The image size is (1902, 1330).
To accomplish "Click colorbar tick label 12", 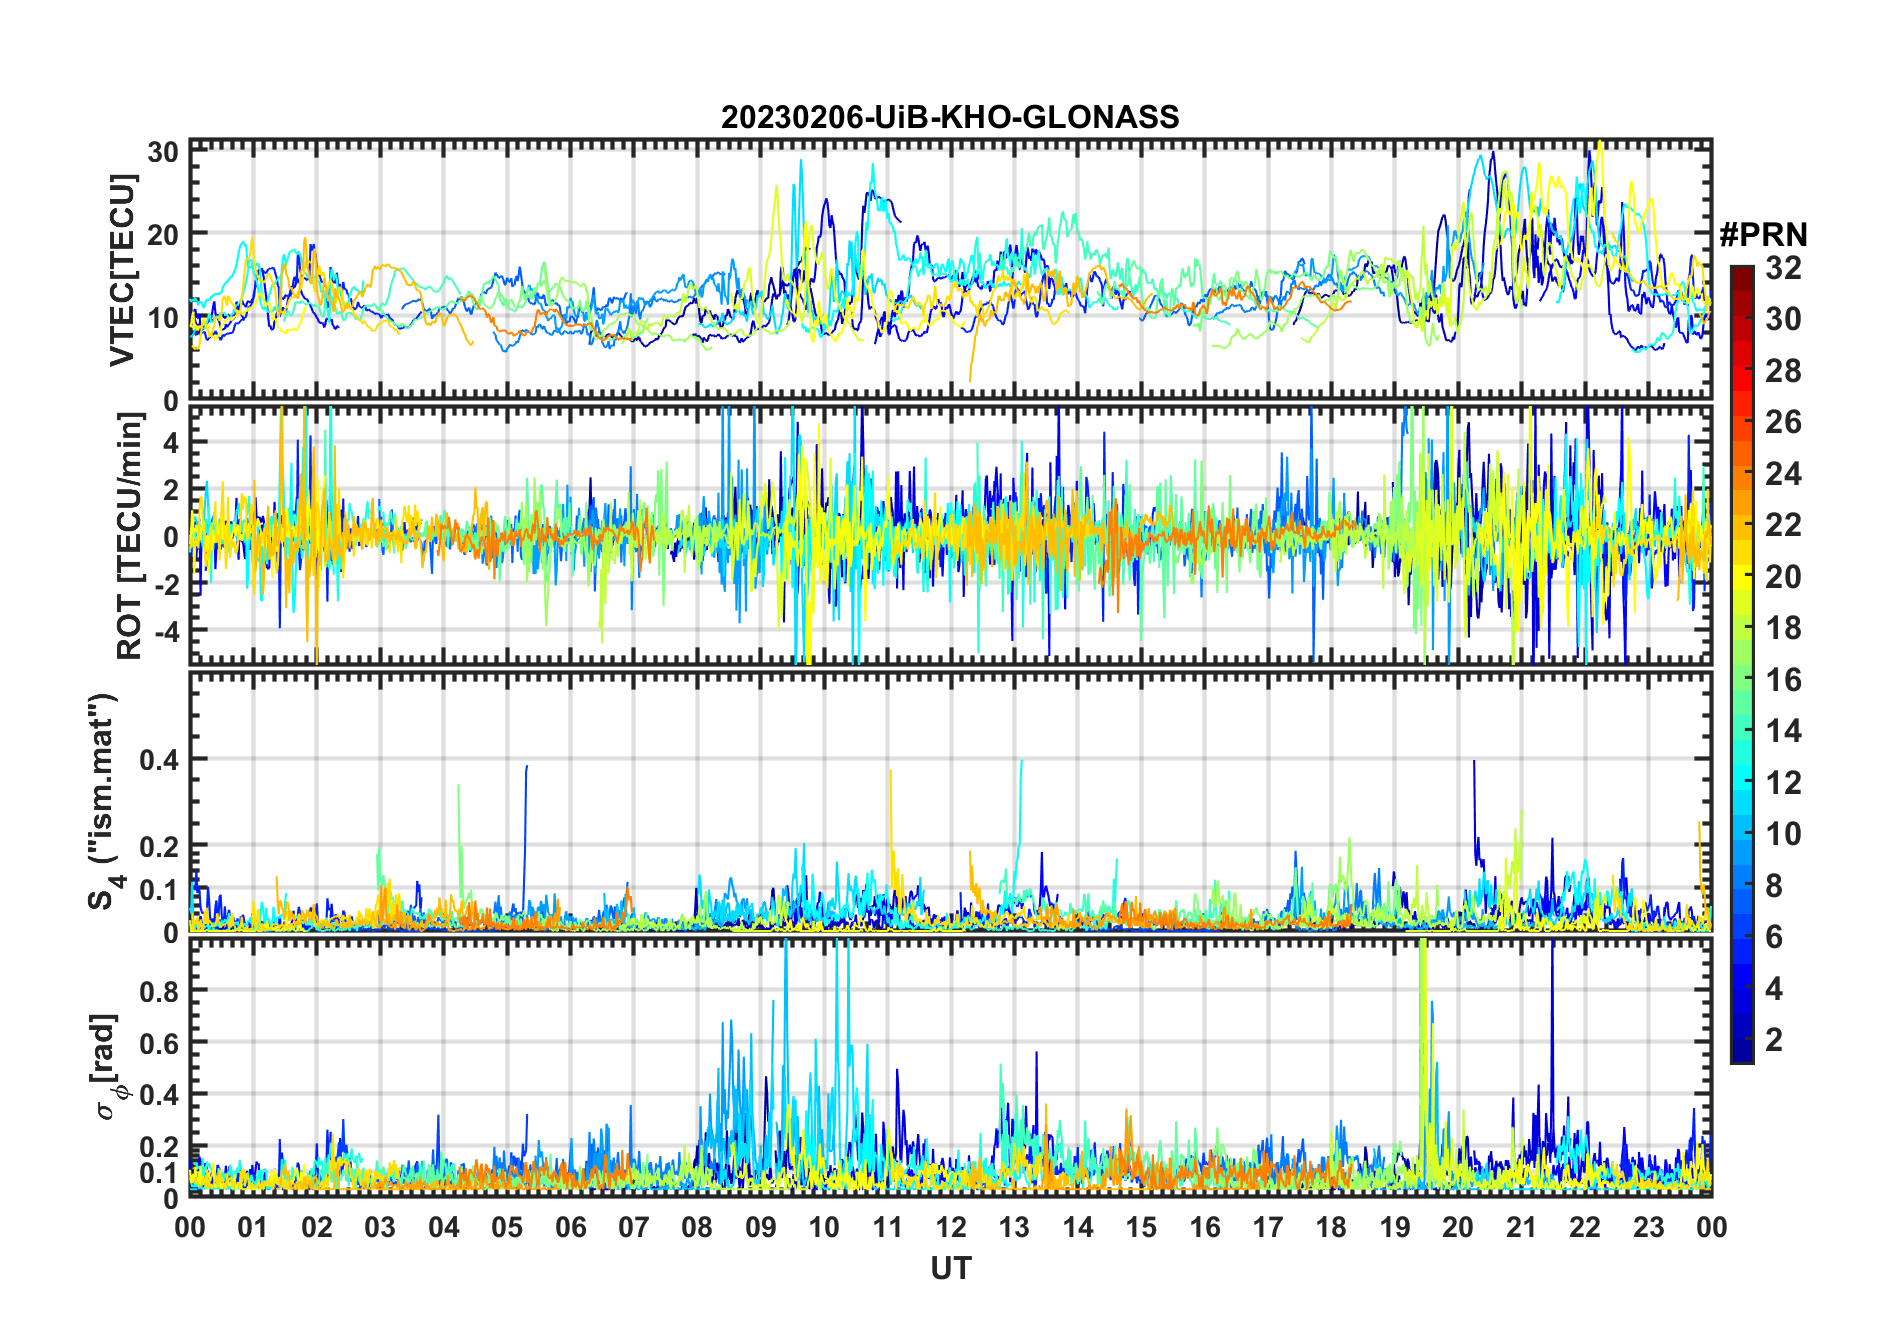I will point(1783,783).
